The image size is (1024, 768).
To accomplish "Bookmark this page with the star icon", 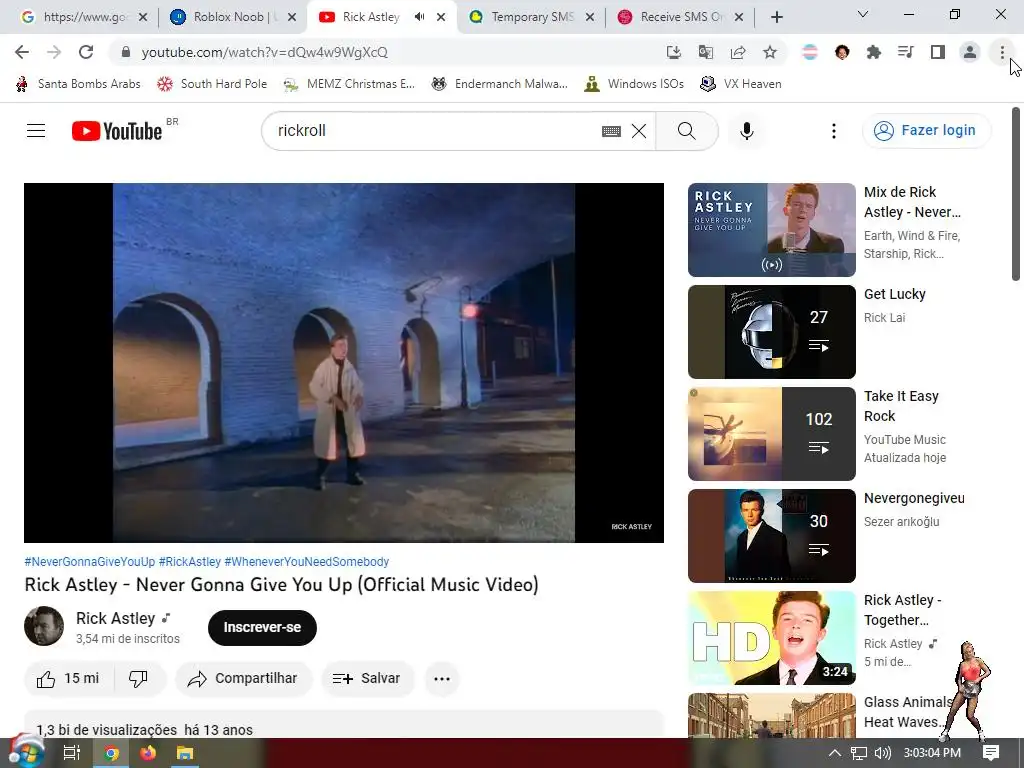I will pos(770,52).
